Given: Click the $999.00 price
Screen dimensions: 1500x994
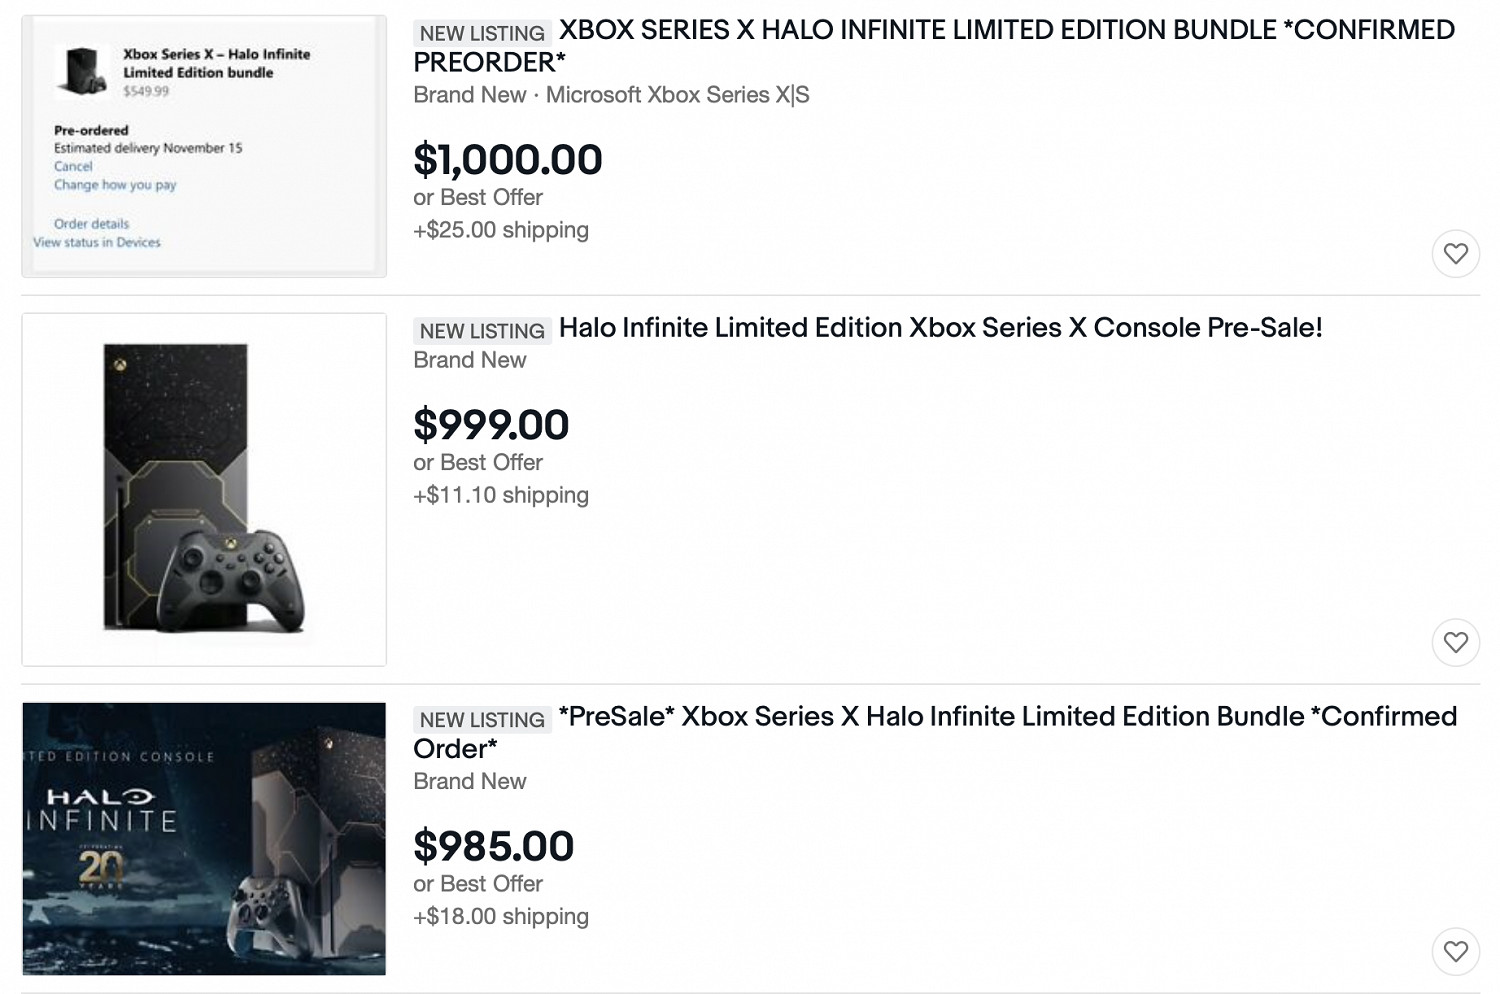Looking at the screenshot, I should click(491, 425).
